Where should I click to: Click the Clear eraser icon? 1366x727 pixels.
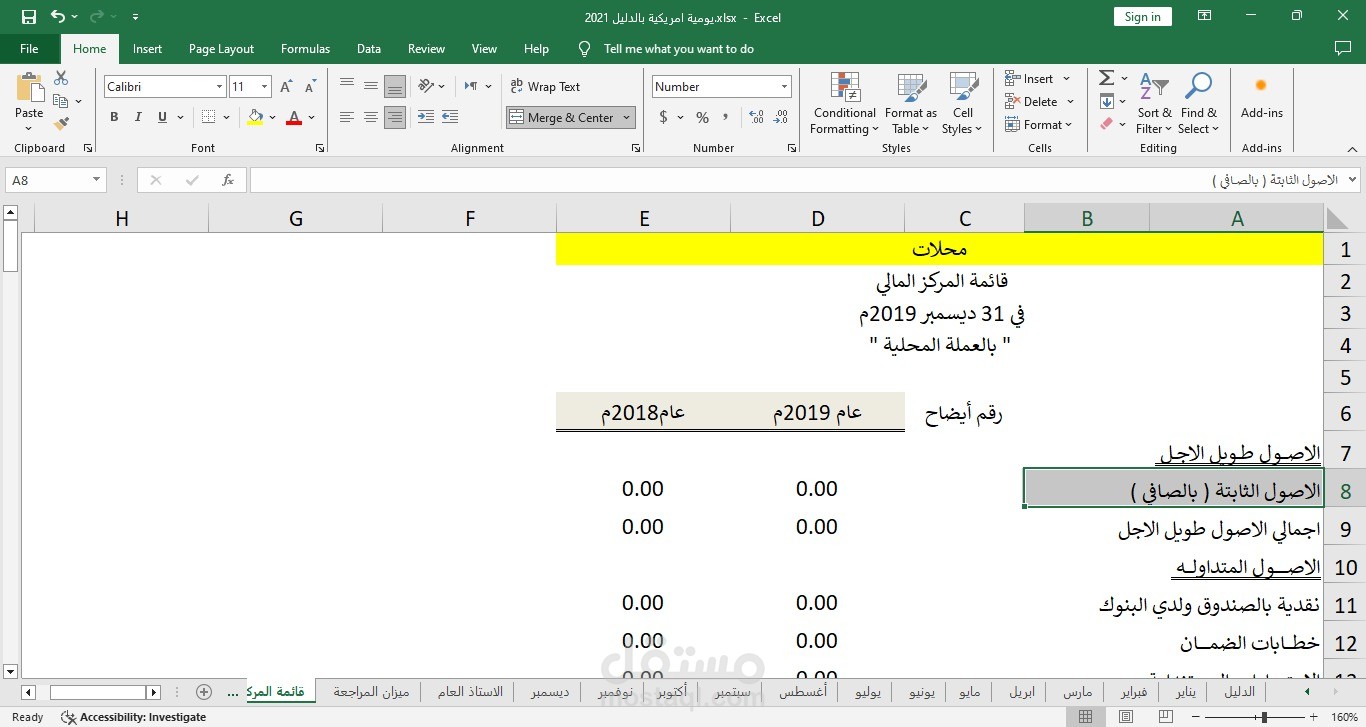(1106, 124)
